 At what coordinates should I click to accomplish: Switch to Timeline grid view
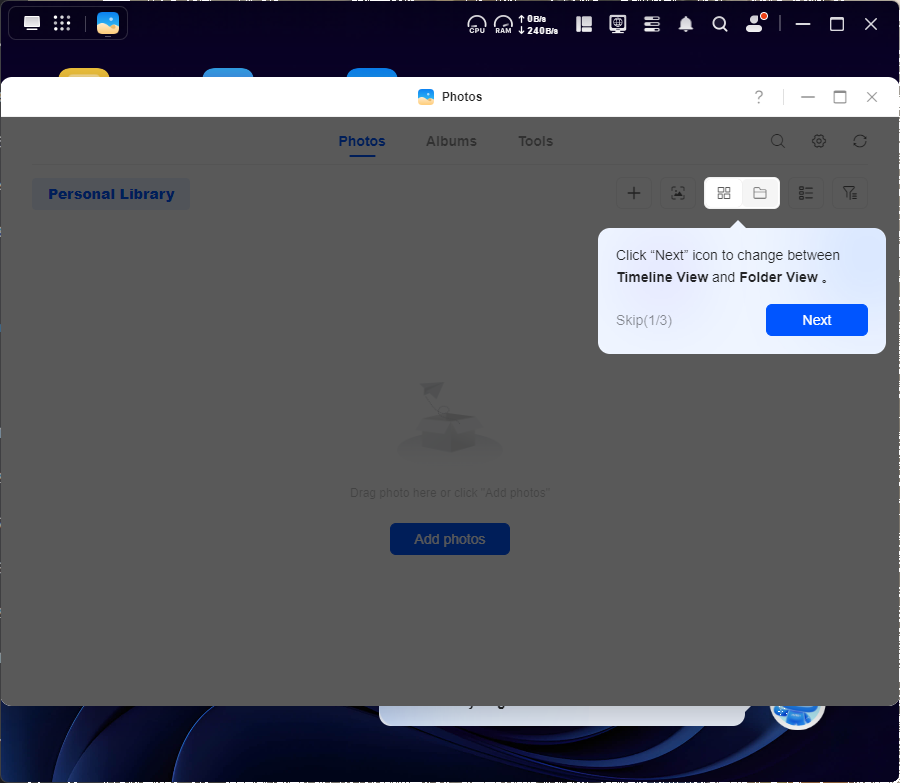[724, 193]
